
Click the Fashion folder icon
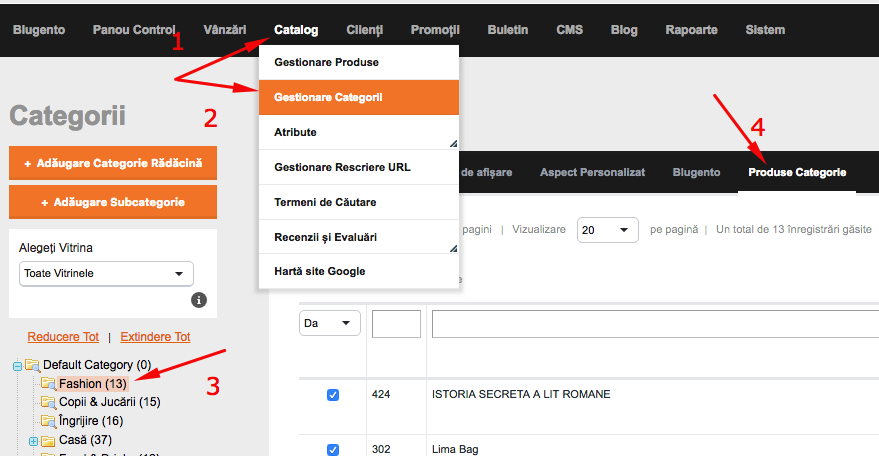coord(48,384)
